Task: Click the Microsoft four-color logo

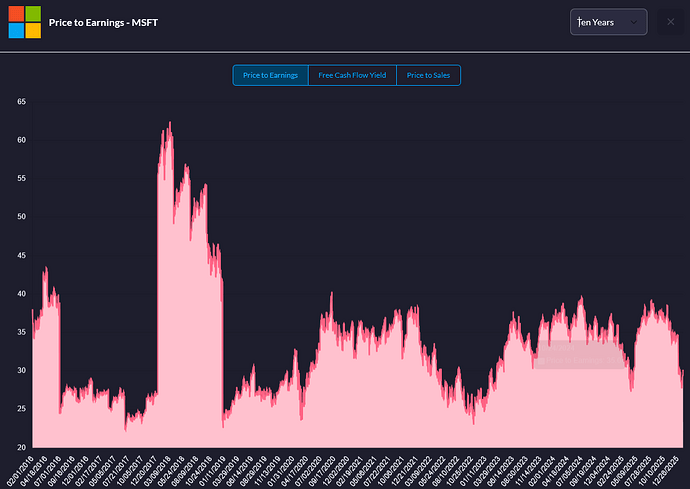Action: (x=25, y=22)
